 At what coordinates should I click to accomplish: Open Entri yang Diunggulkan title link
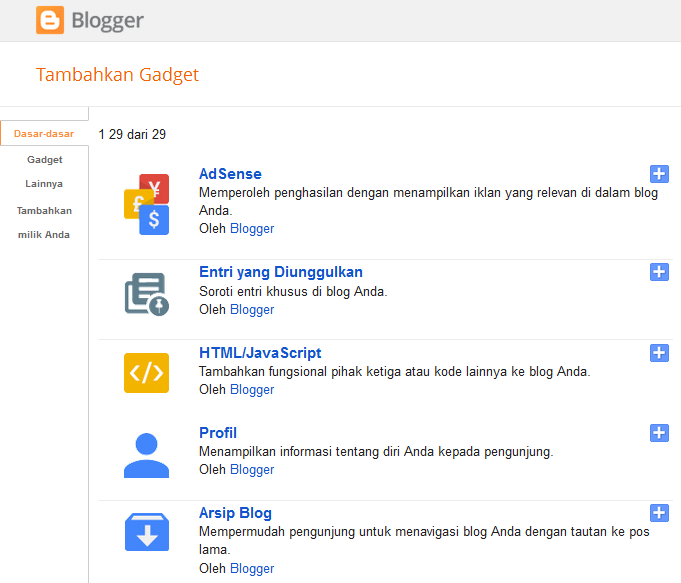point(281,272)
